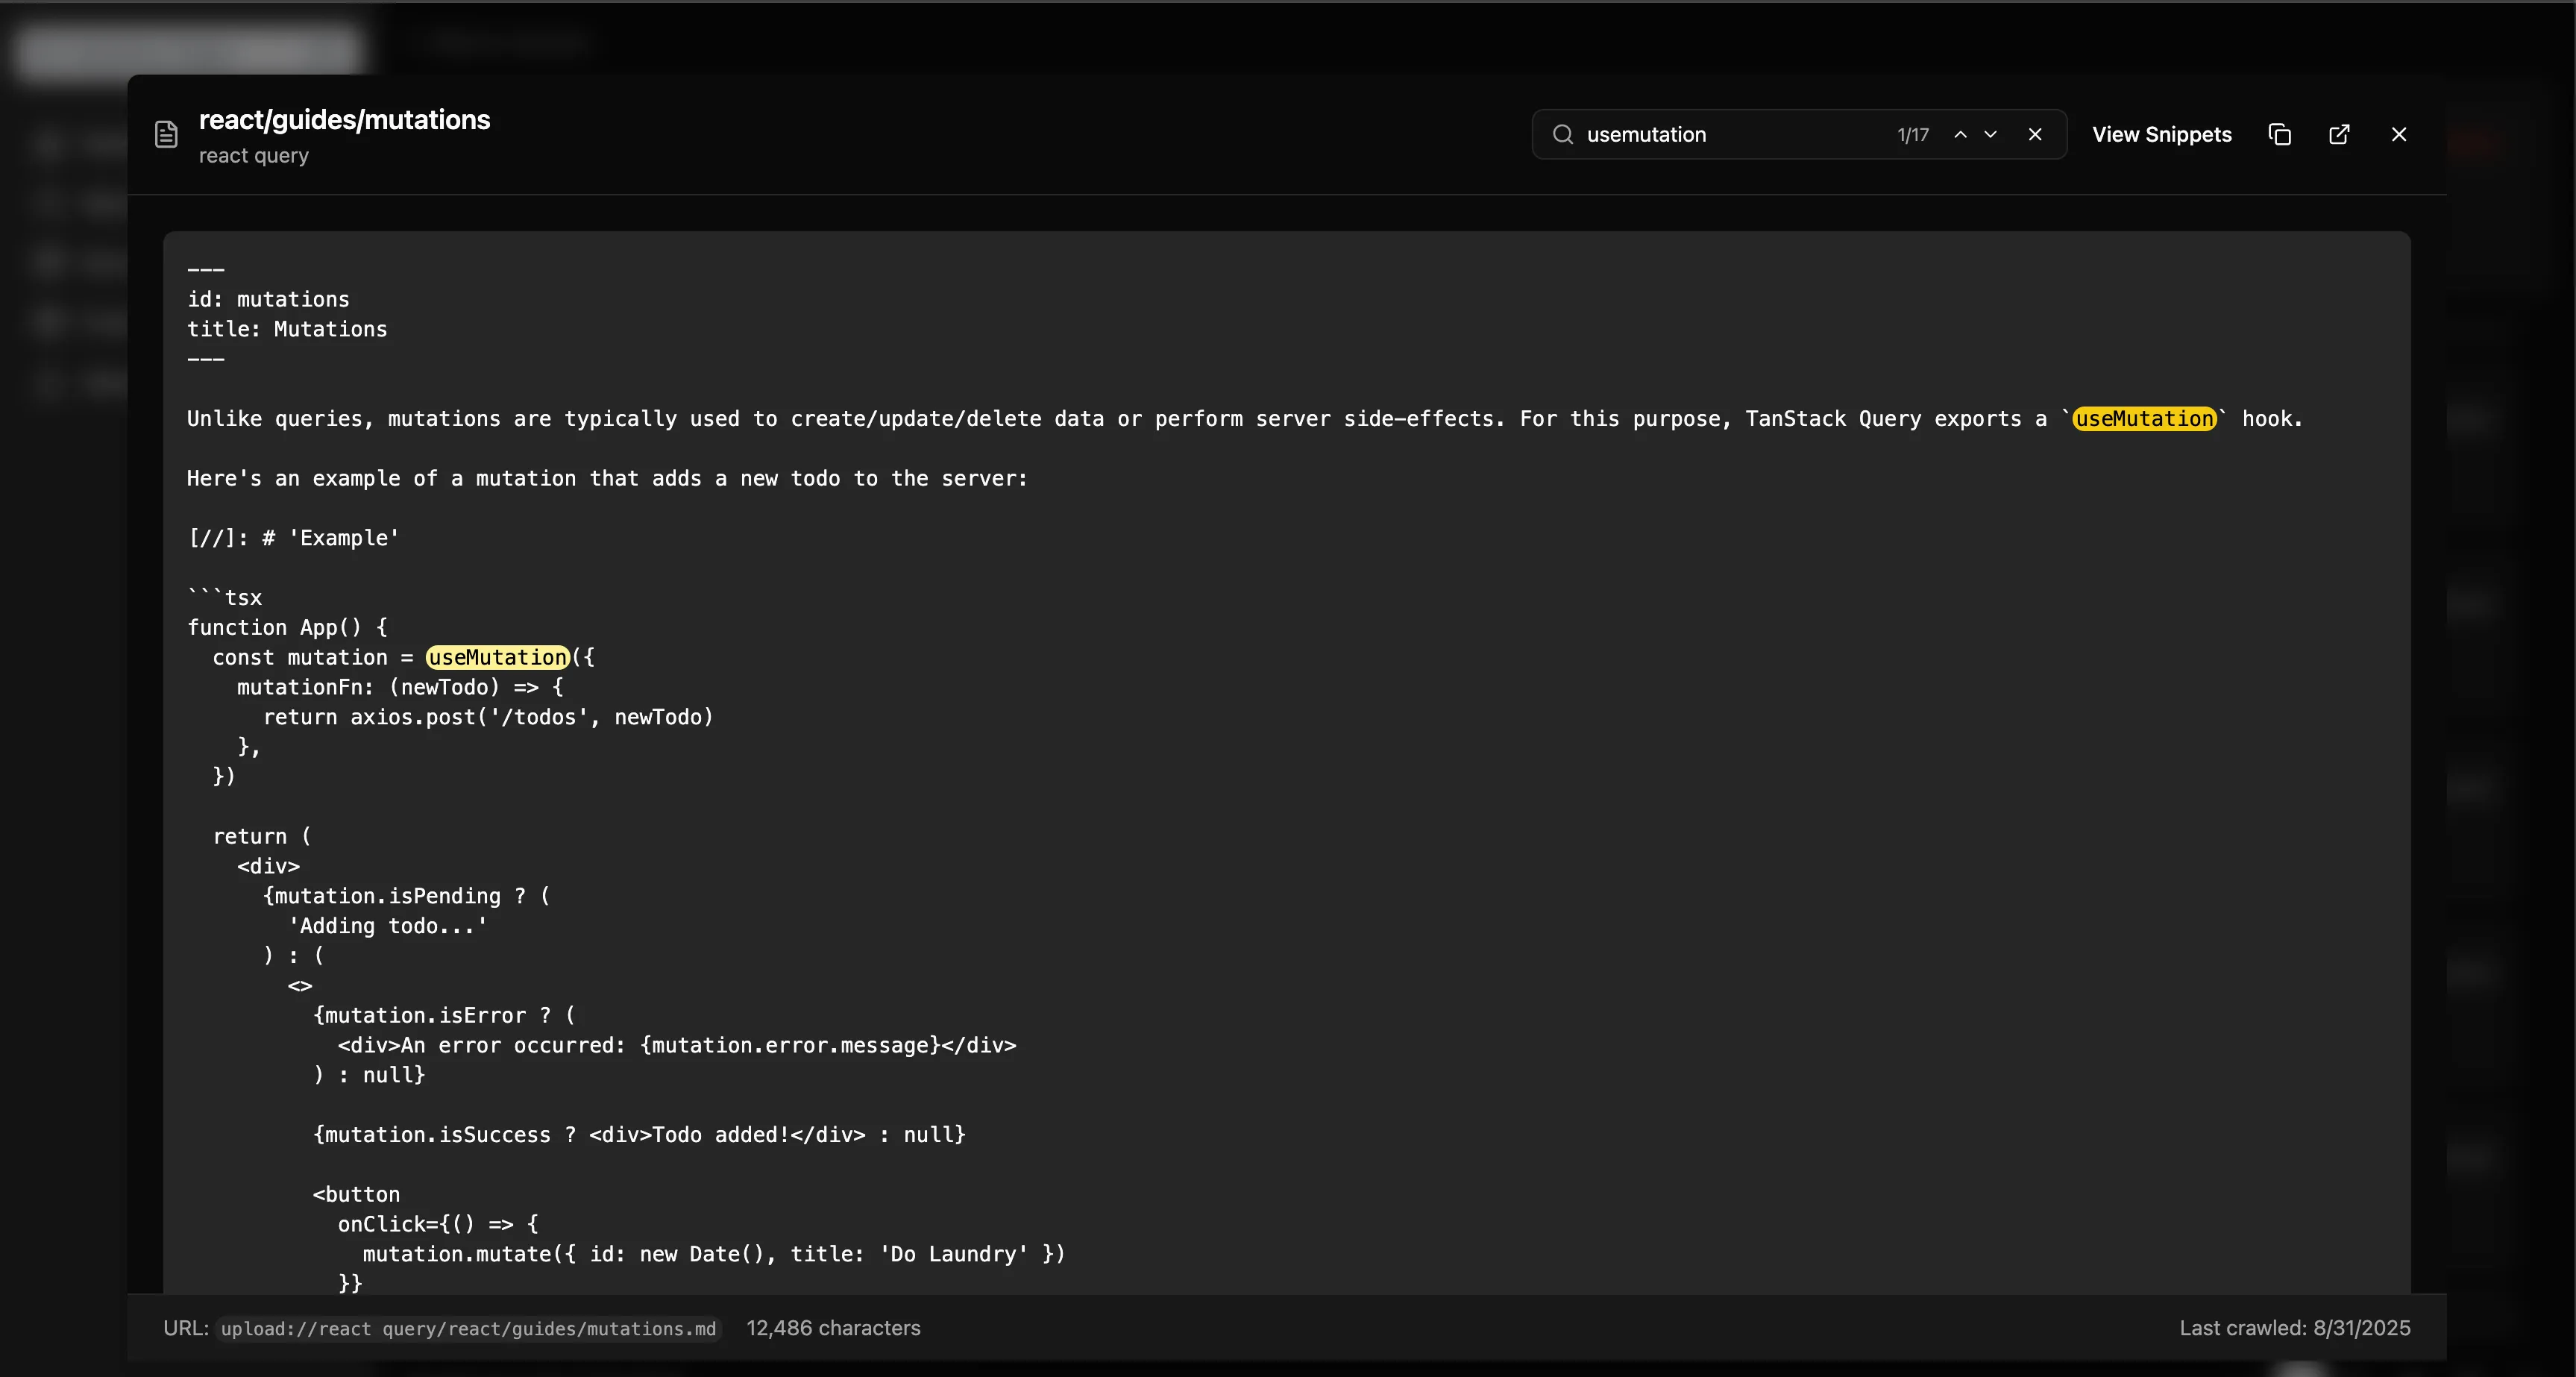
Task: Expand next result using chevron down
Action: pos(1990,134)
